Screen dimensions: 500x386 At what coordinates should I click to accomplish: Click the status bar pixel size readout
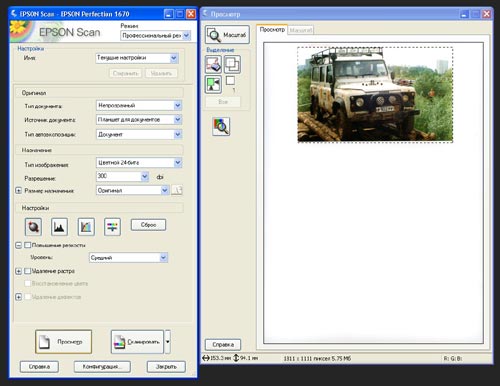tap(317, 359)
